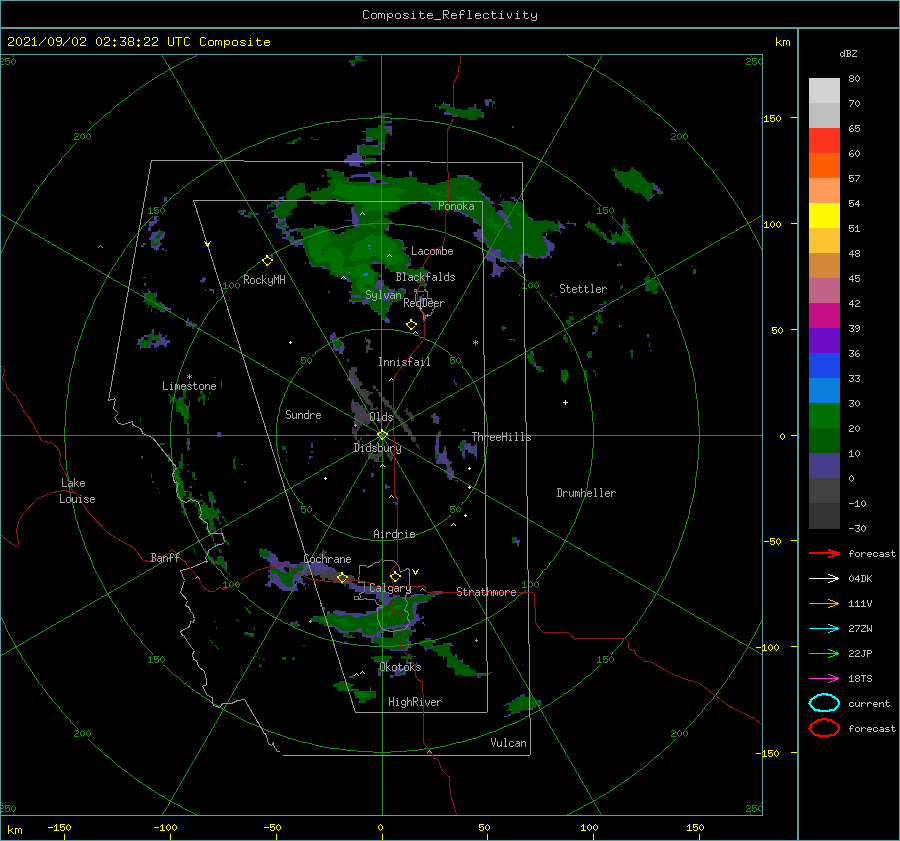Click the cyan current ellipse icon
The image size is (900, 841).
824,703
